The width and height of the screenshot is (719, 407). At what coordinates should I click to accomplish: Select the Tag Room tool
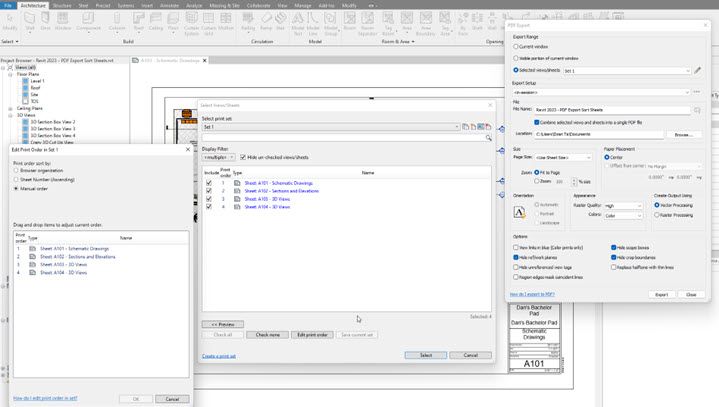click(x=388, y=24)
